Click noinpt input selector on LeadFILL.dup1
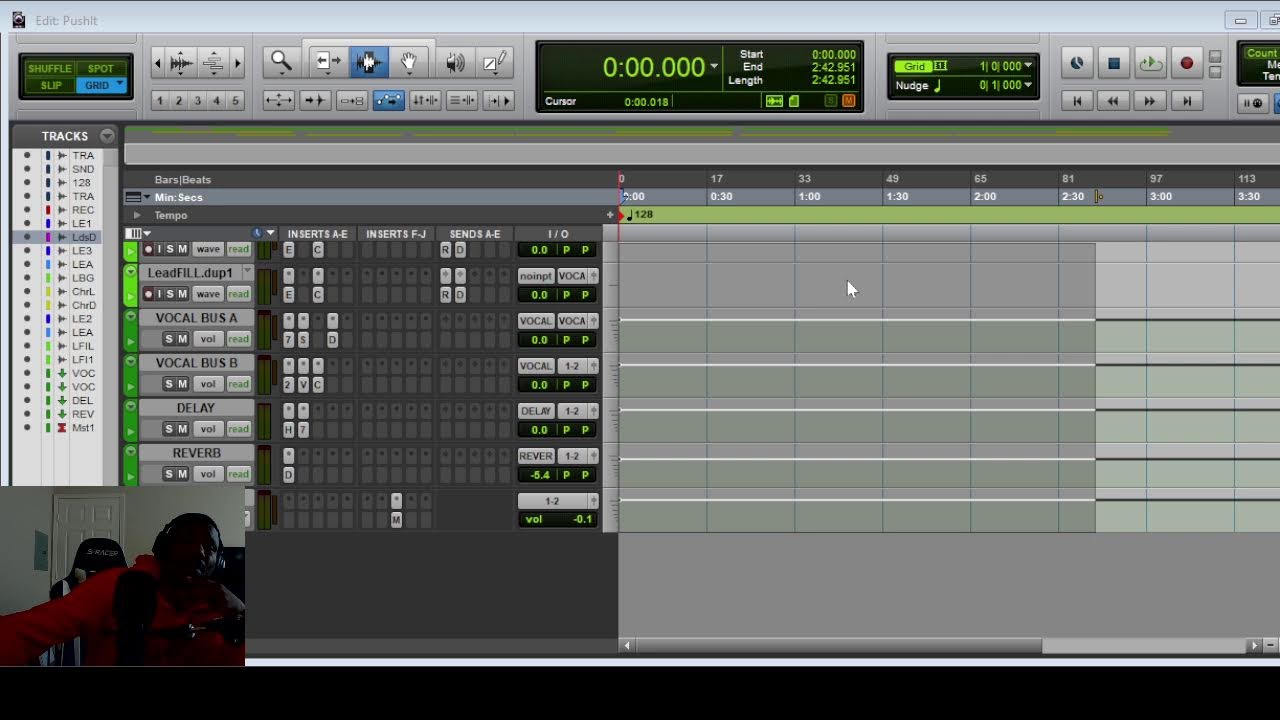The image size is (1280, 720). coord(535,276)
